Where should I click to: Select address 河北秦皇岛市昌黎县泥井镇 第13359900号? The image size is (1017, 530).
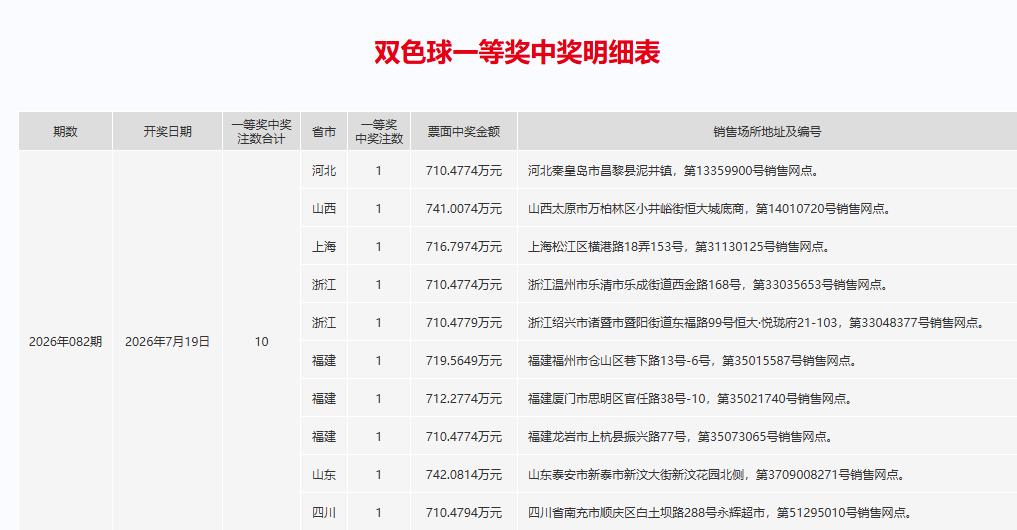pyautogui.click(x=673, y=171)
